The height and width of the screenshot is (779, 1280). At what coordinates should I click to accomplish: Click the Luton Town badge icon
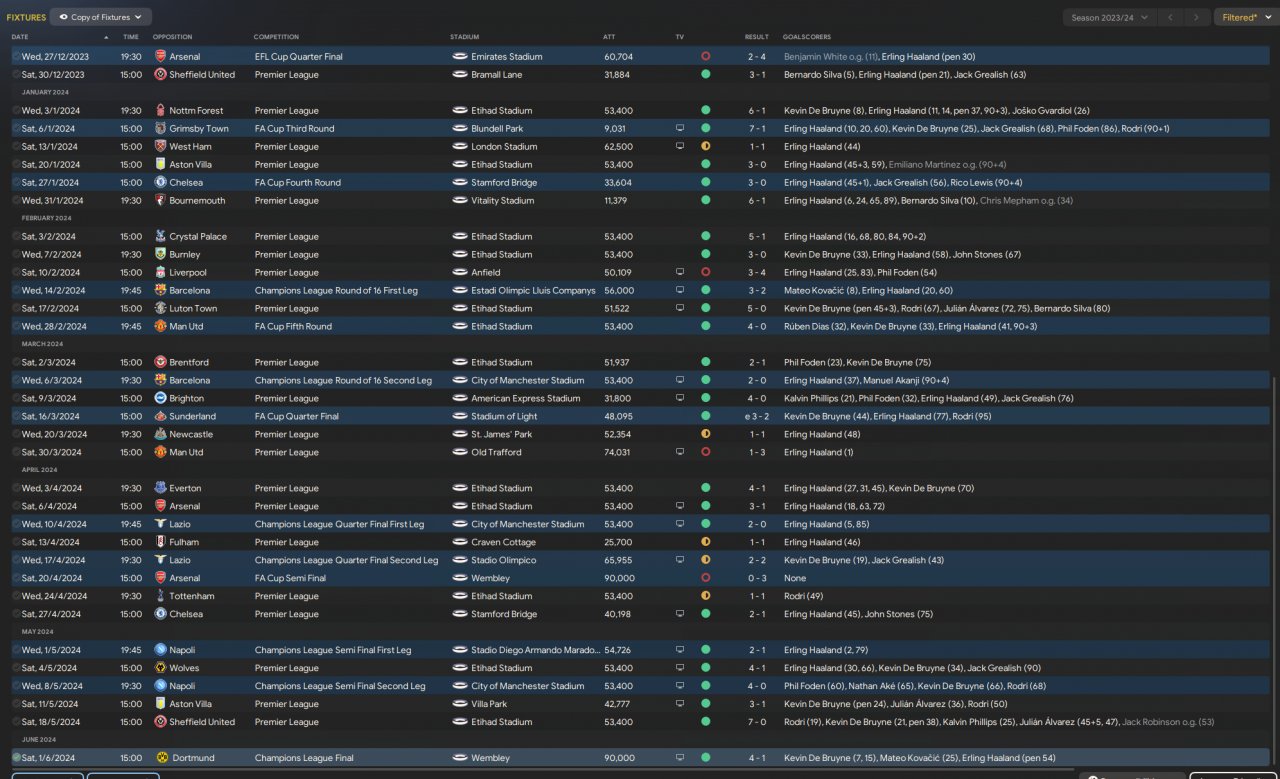pos(160,309)
